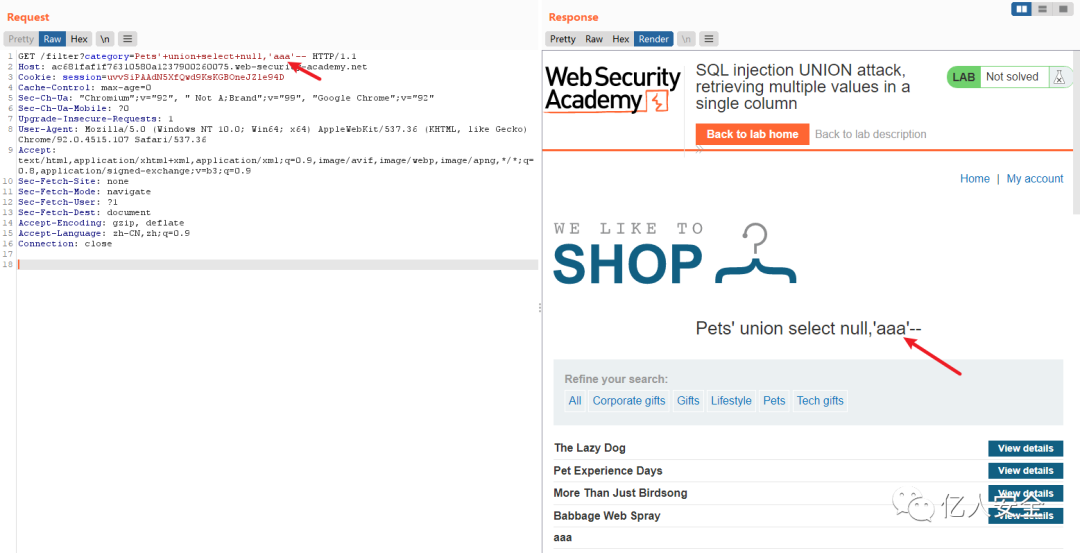This screenshot has width=1080, height=553.
Task: Click The Lazy Dog product name
Action: 590,448
